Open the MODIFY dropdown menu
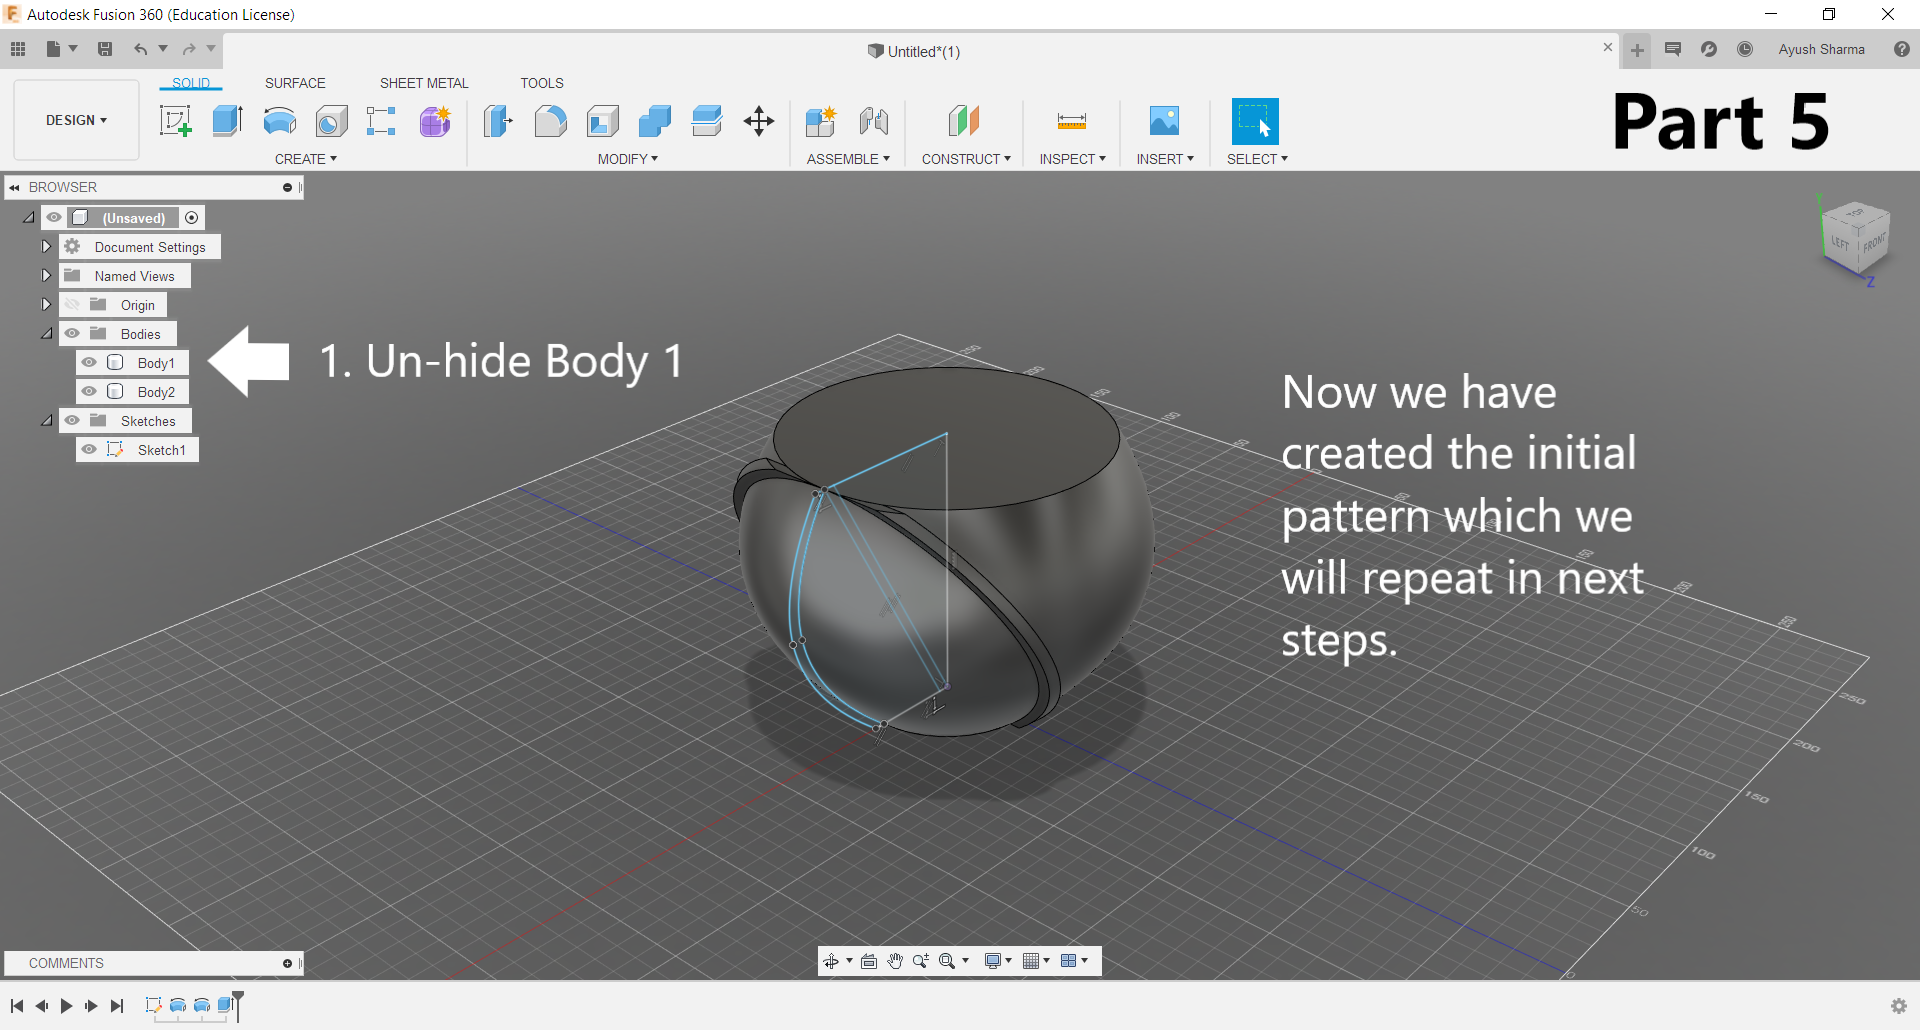 click(x=628, y=159)
